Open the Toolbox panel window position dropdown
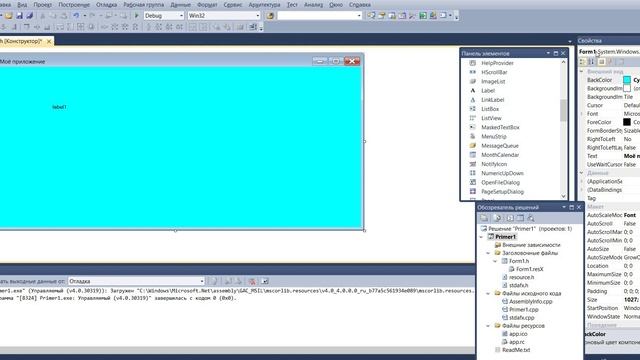Viewport: 640px width, 360px height. [x=548, y=53]
